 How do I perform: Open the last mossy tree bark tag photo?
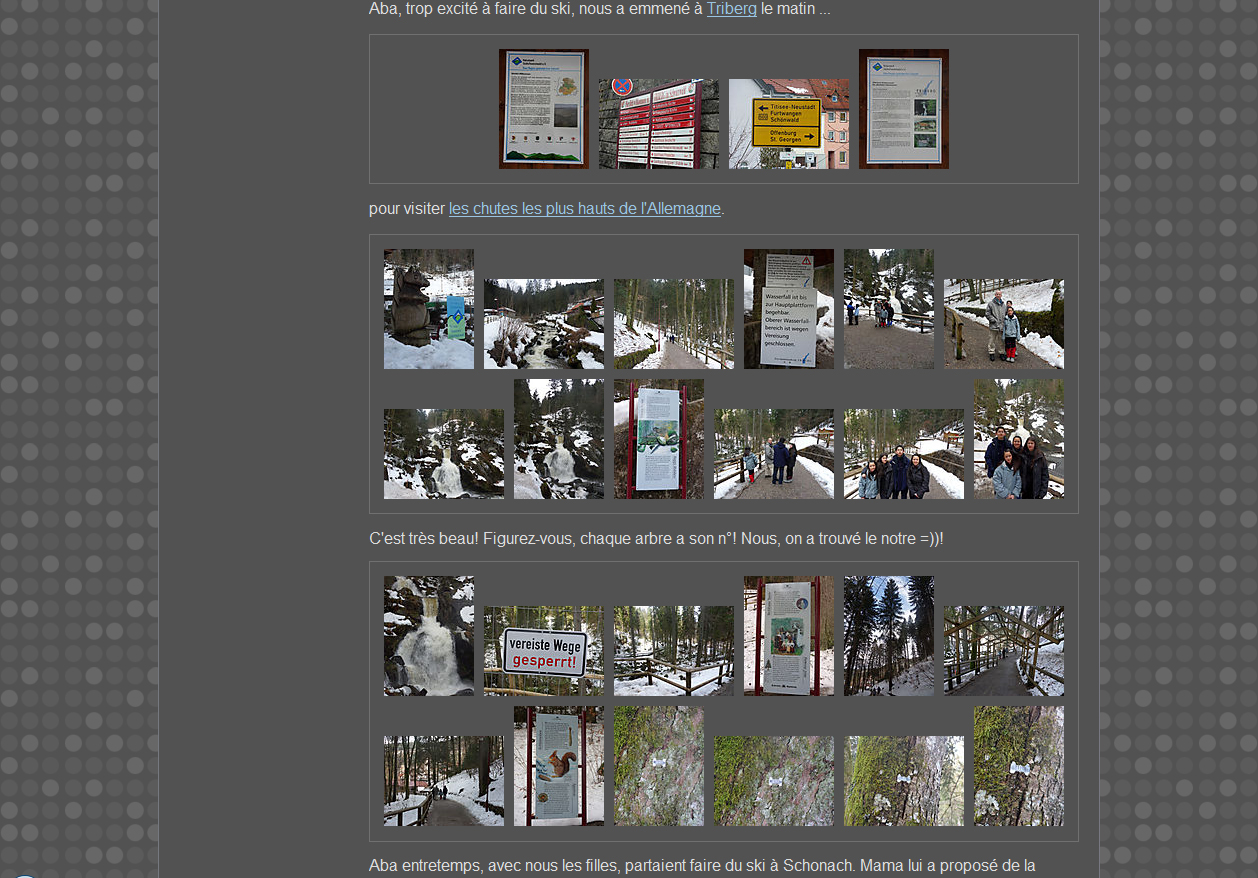(x=1018, y=766)
